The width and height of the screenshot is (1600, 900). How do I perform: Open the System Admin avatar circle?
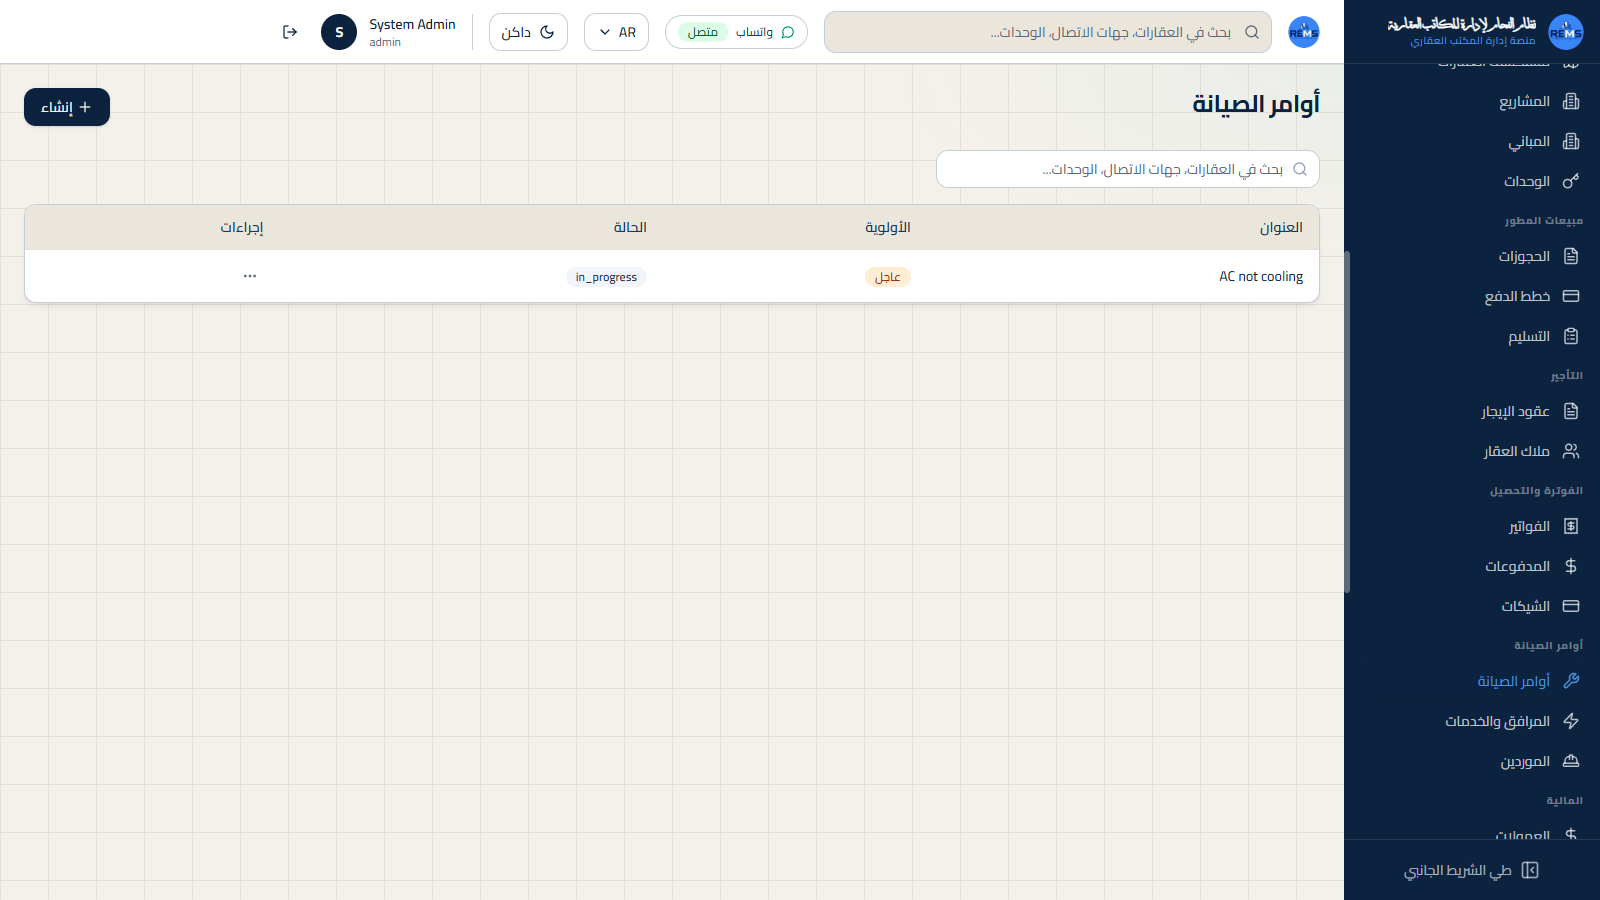[339, 32]
